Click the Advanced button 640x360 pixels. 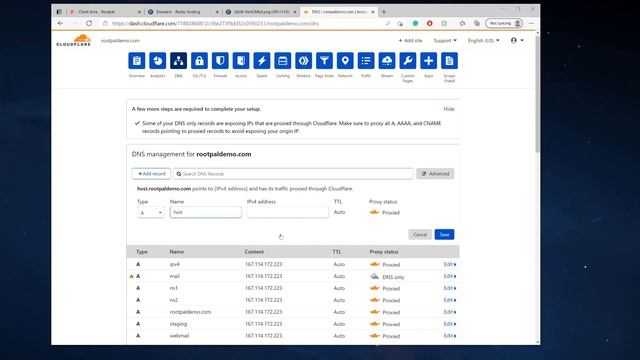point(435,174)
